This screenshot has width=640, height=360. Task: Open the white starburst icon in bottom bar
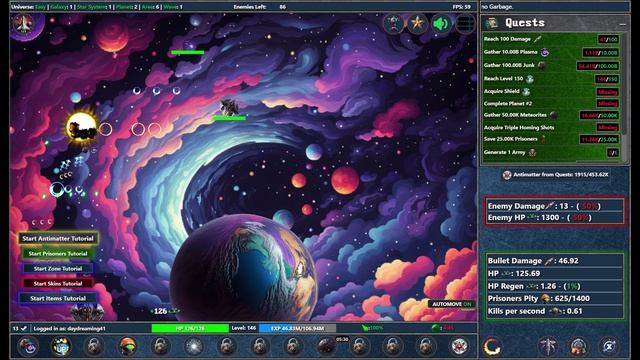click(x=193, y=346)
